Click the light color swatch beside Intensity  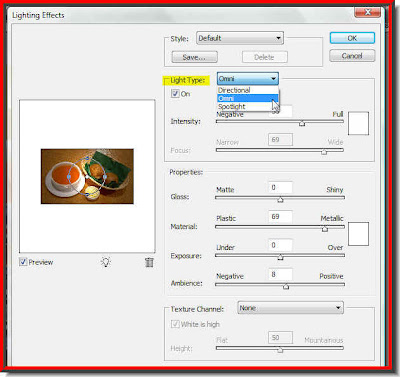point(358,123)
